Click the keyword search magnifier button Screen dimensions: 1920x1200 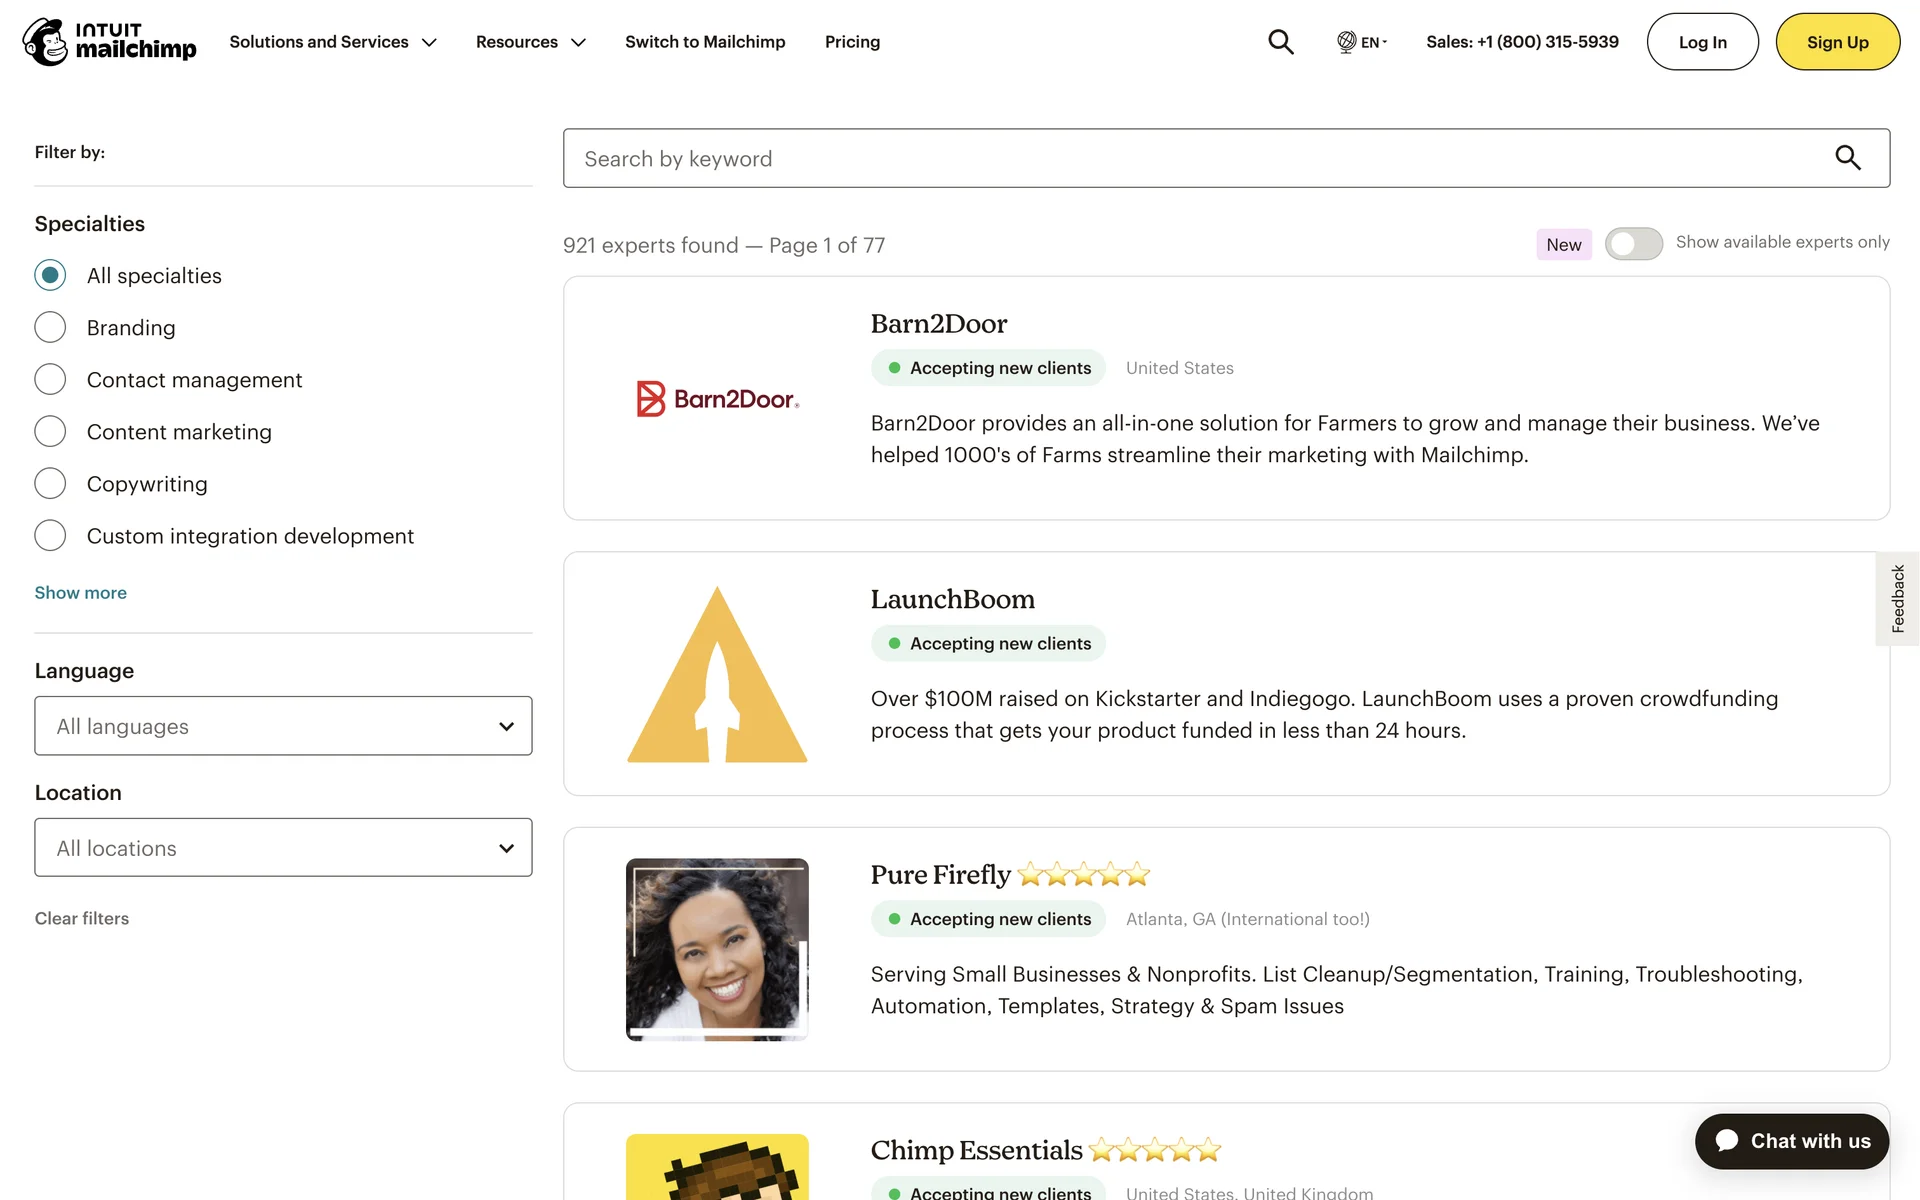[1847, 158]
